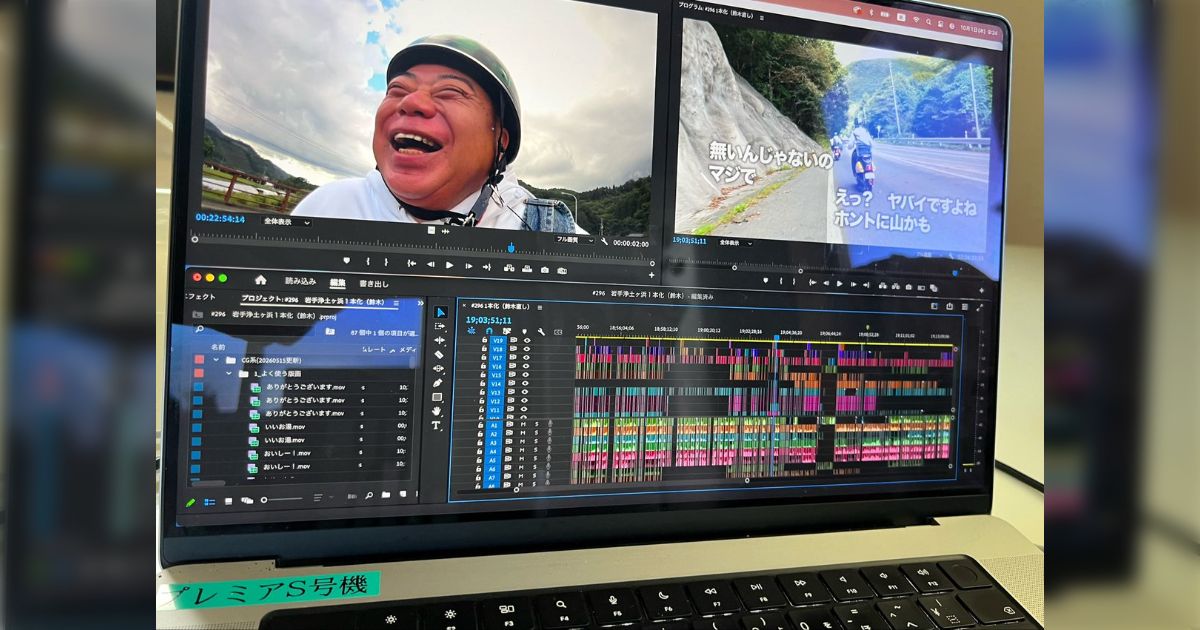
Task: Toggle V12 track eye visibility
Action: click(x=524, y=401)
